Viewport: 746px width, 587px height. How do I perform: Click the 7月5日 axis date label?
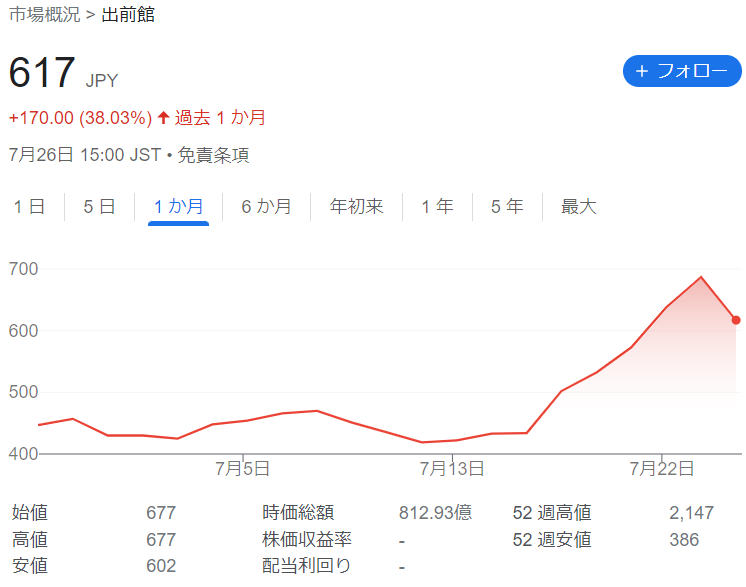(x=243, y=469)
